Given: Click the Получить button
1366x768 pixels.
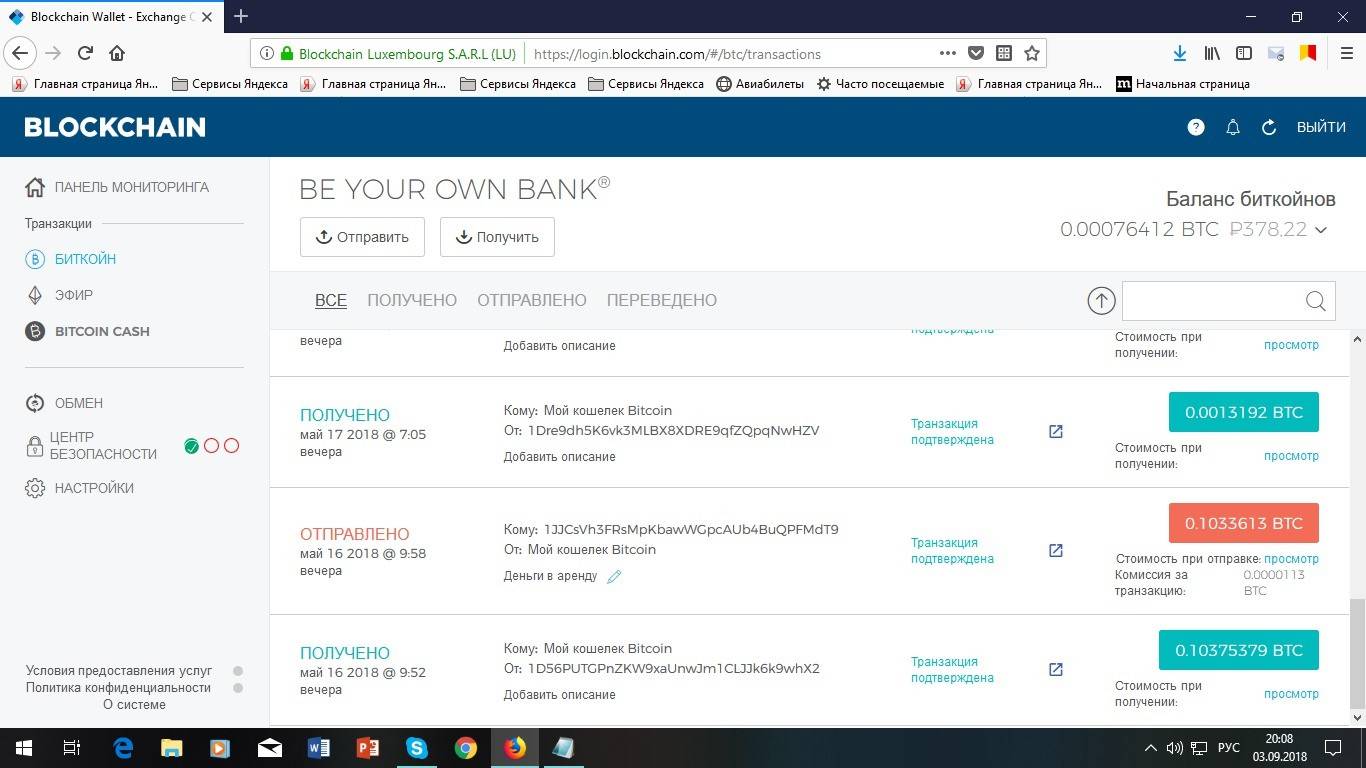Looking at the screenshot, I should pos(497,237).
